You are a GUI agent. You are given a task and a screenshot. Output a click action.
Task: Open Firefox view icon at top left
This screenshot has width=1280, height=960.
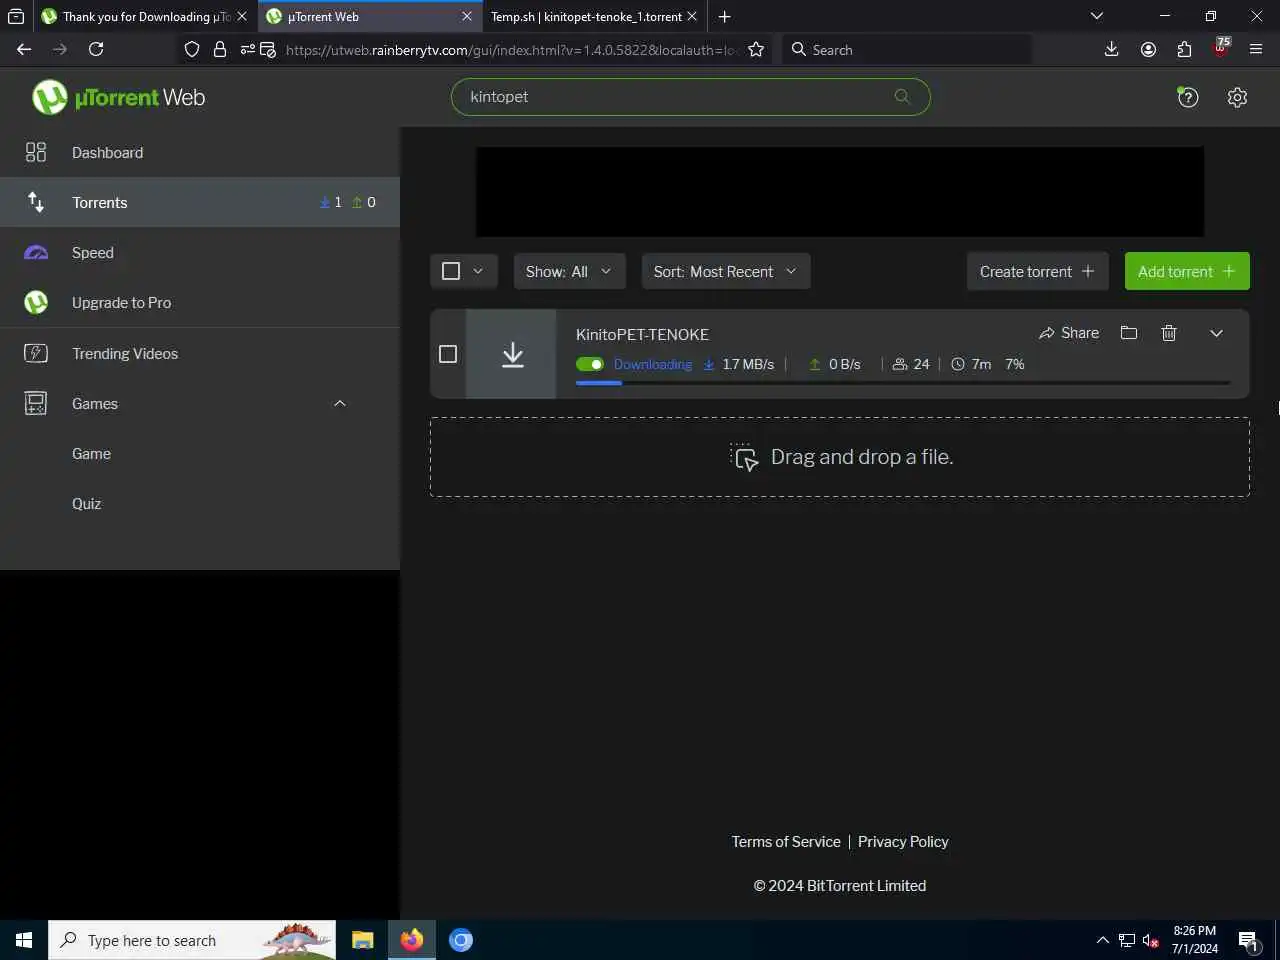click(16, 16)
